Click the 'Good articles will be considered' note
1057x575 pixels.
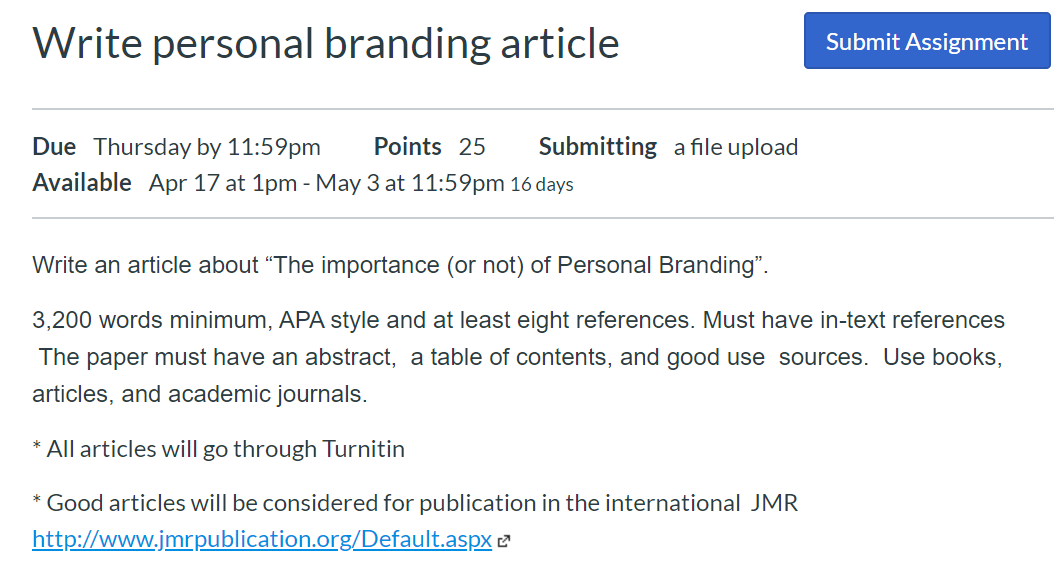[415, 503]
